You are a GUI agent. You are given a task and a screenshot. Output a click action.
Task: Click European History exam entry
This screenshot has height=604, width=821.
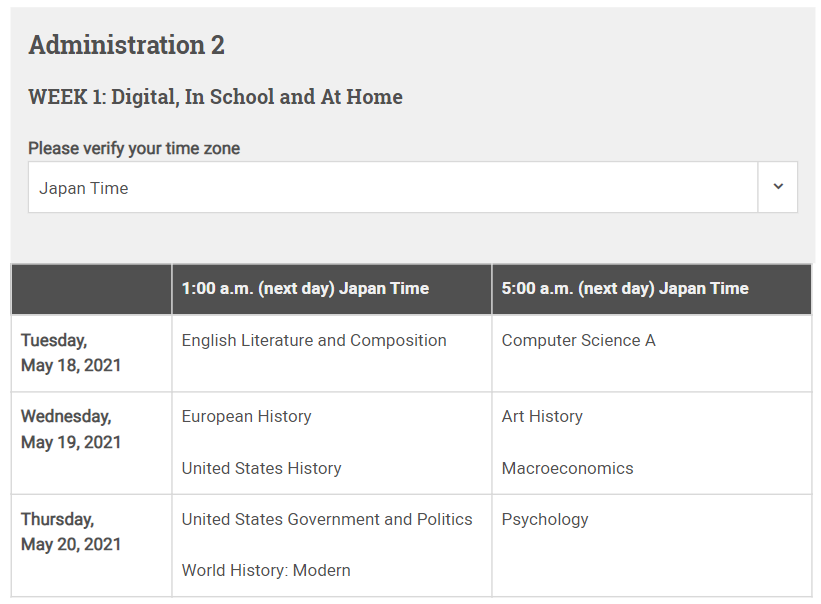click(x=246, y=416)
